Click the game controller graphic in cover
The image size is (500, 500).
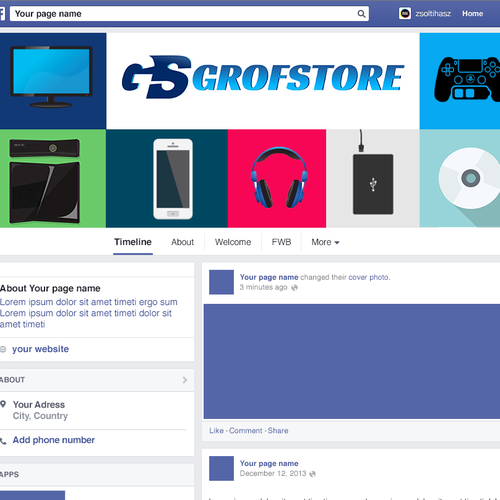(x=467, y=79)
